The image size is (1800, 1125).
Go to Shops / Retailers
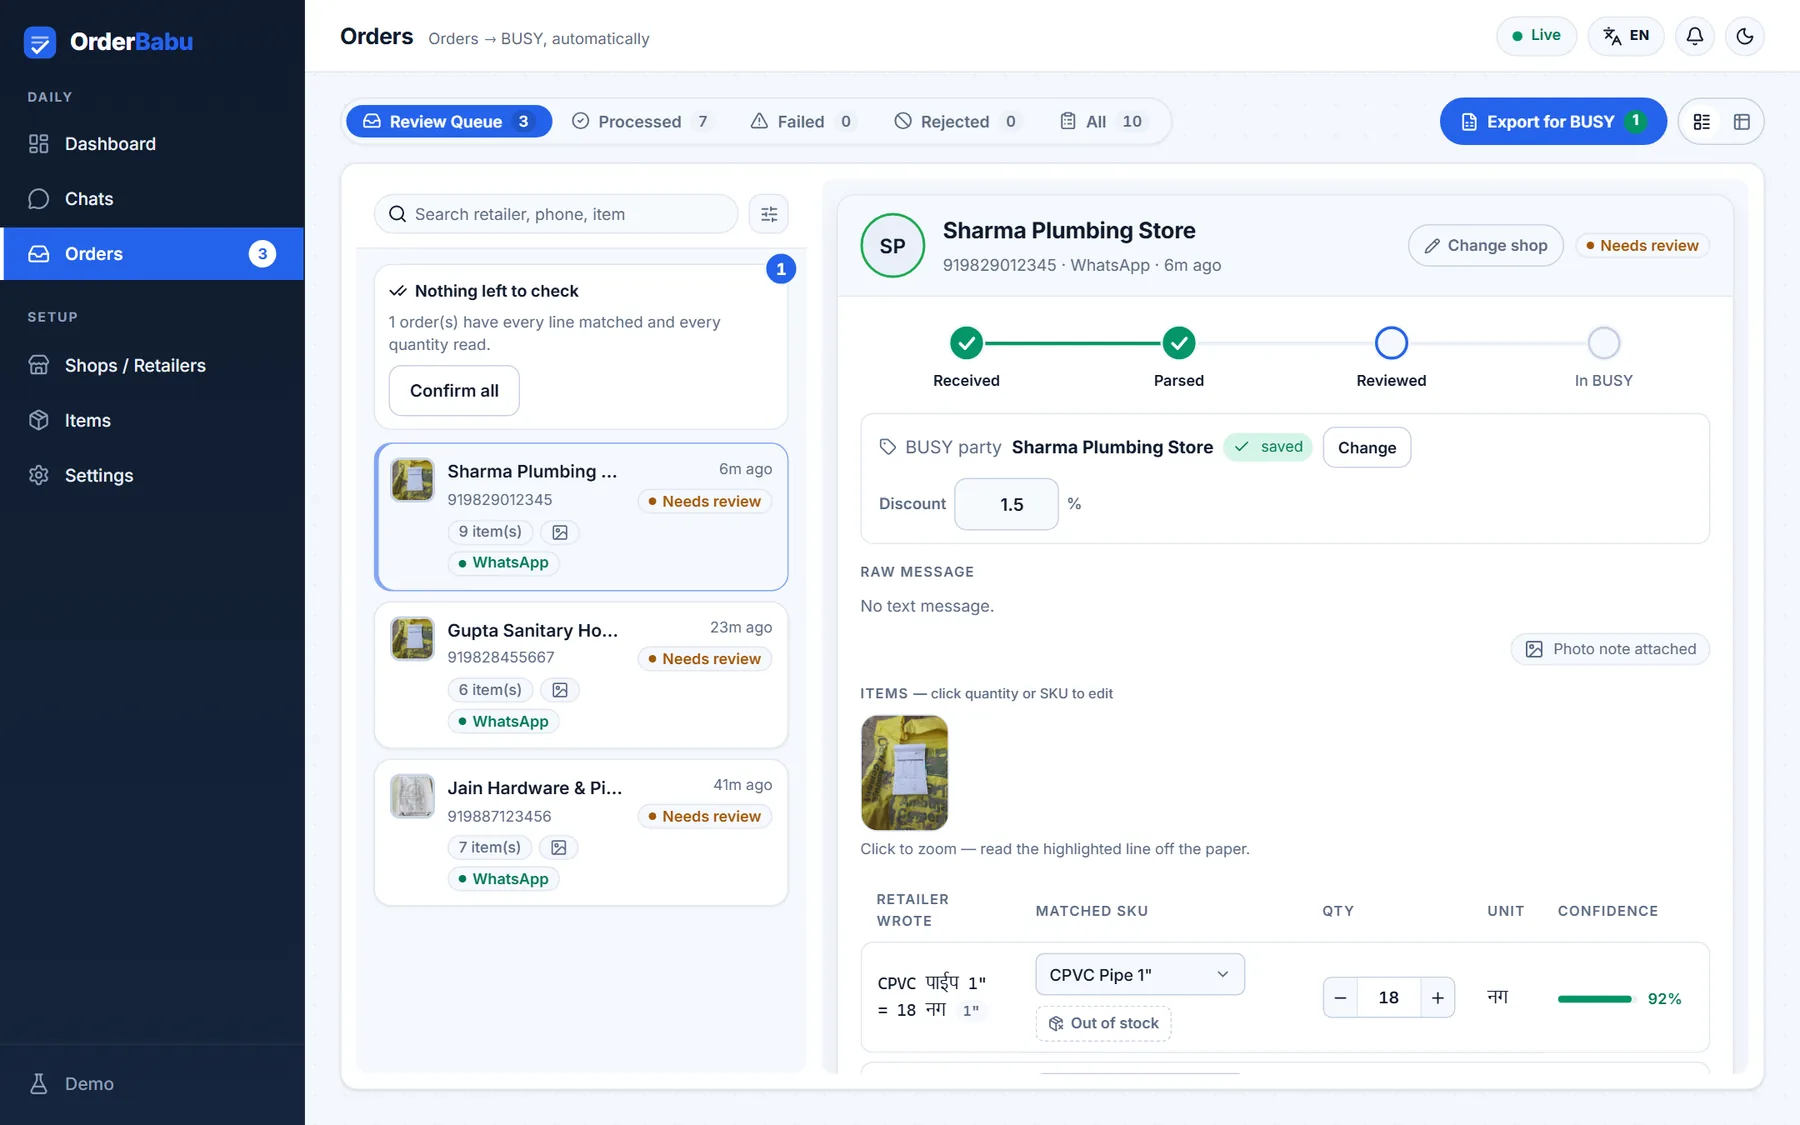[152, 366]
